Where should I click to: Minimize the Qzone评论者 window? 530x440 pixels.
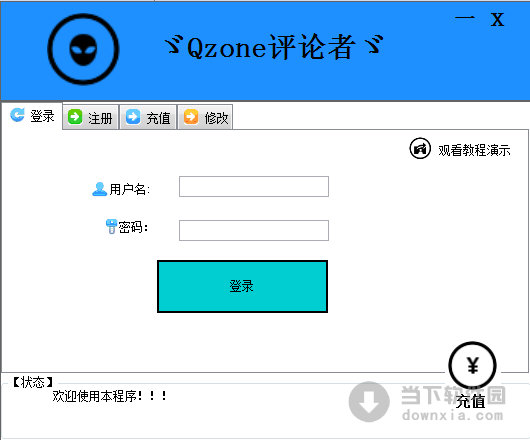(465, 18)
